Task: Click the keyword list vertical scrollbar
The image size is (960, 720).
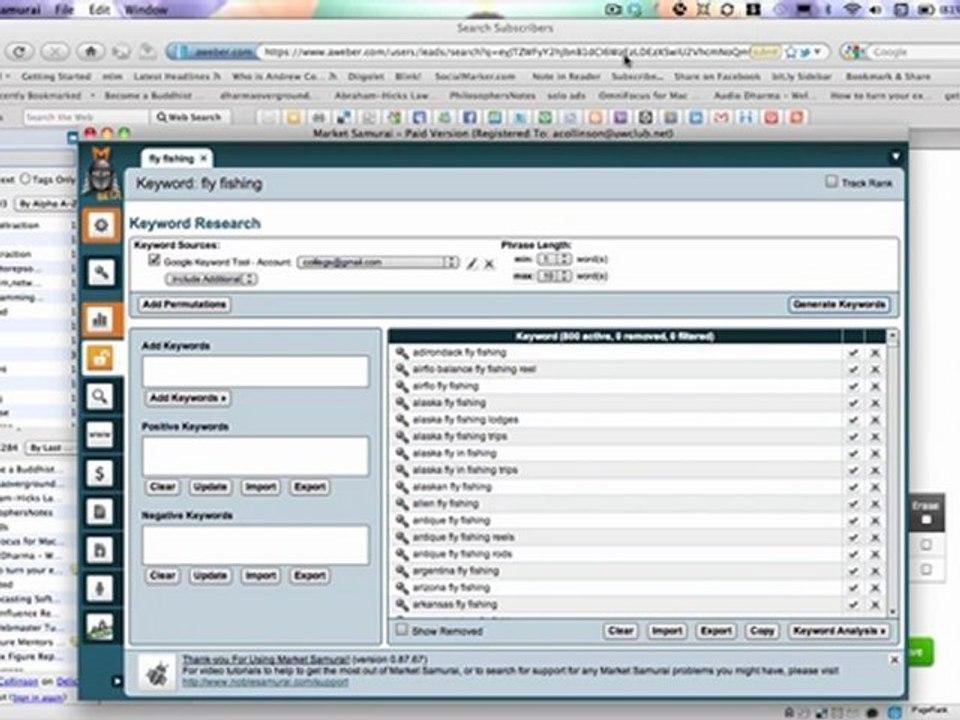Action: point(892,474)
